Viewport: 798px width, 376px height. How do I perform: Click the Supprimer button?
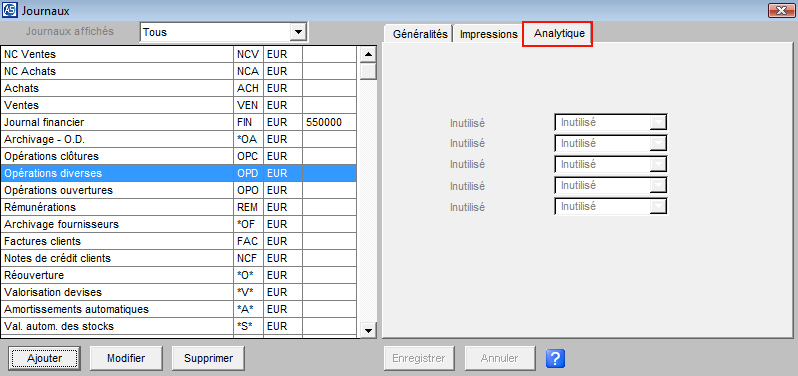[x=208, y=358]
